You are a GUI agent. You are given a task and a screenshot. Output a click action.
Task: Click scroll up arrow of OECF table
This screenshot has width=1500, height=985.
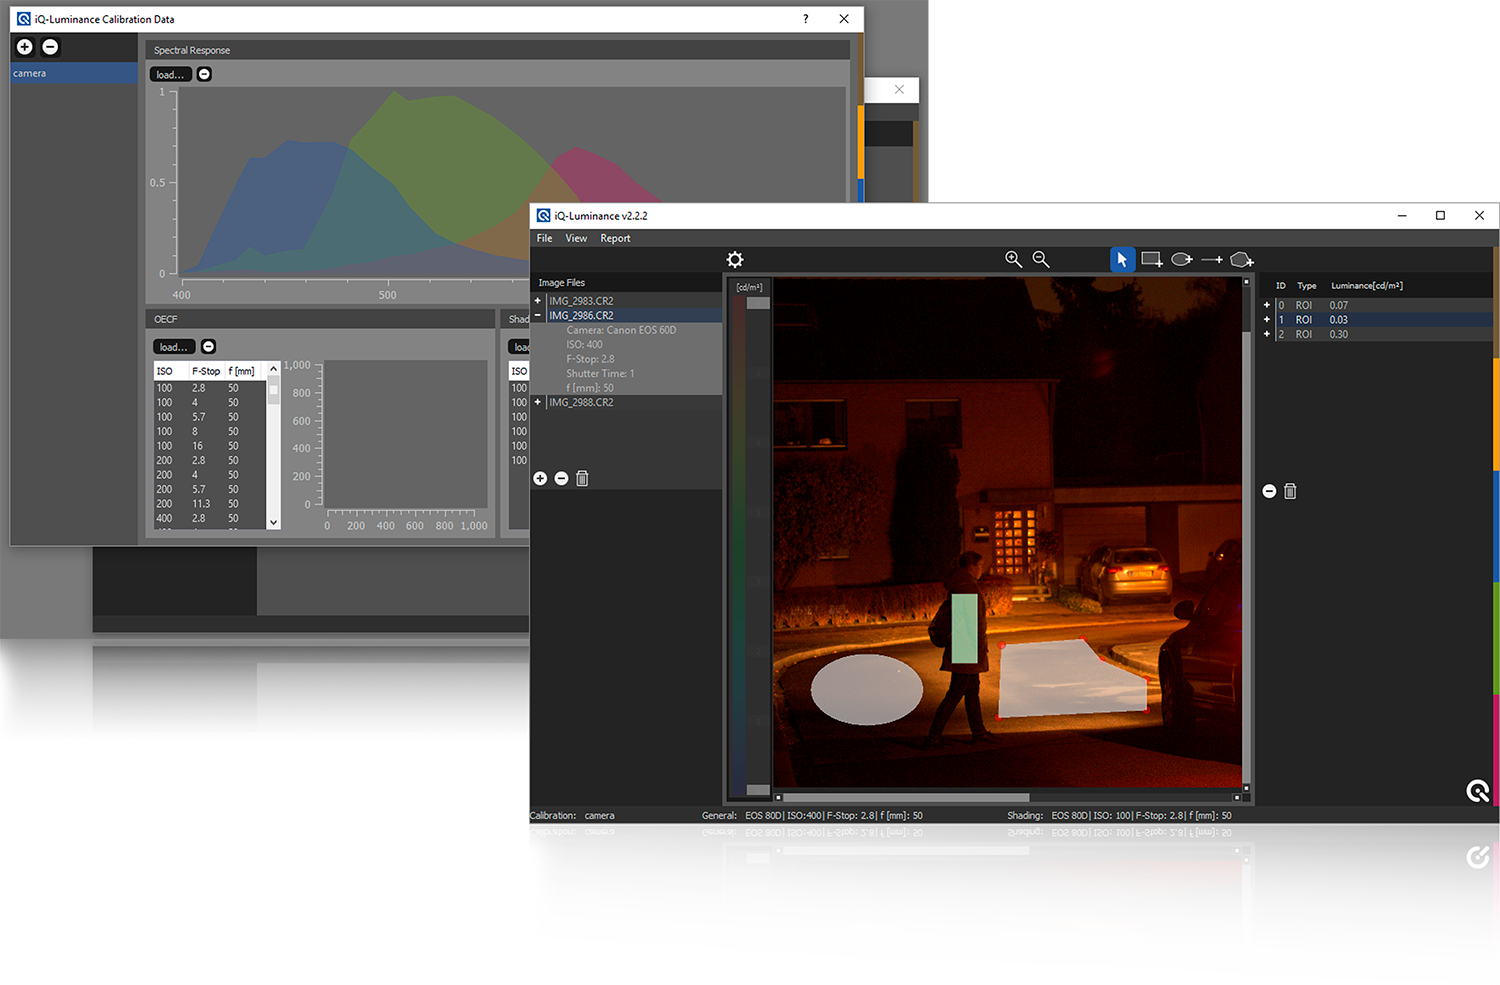(x=273, y=370)
